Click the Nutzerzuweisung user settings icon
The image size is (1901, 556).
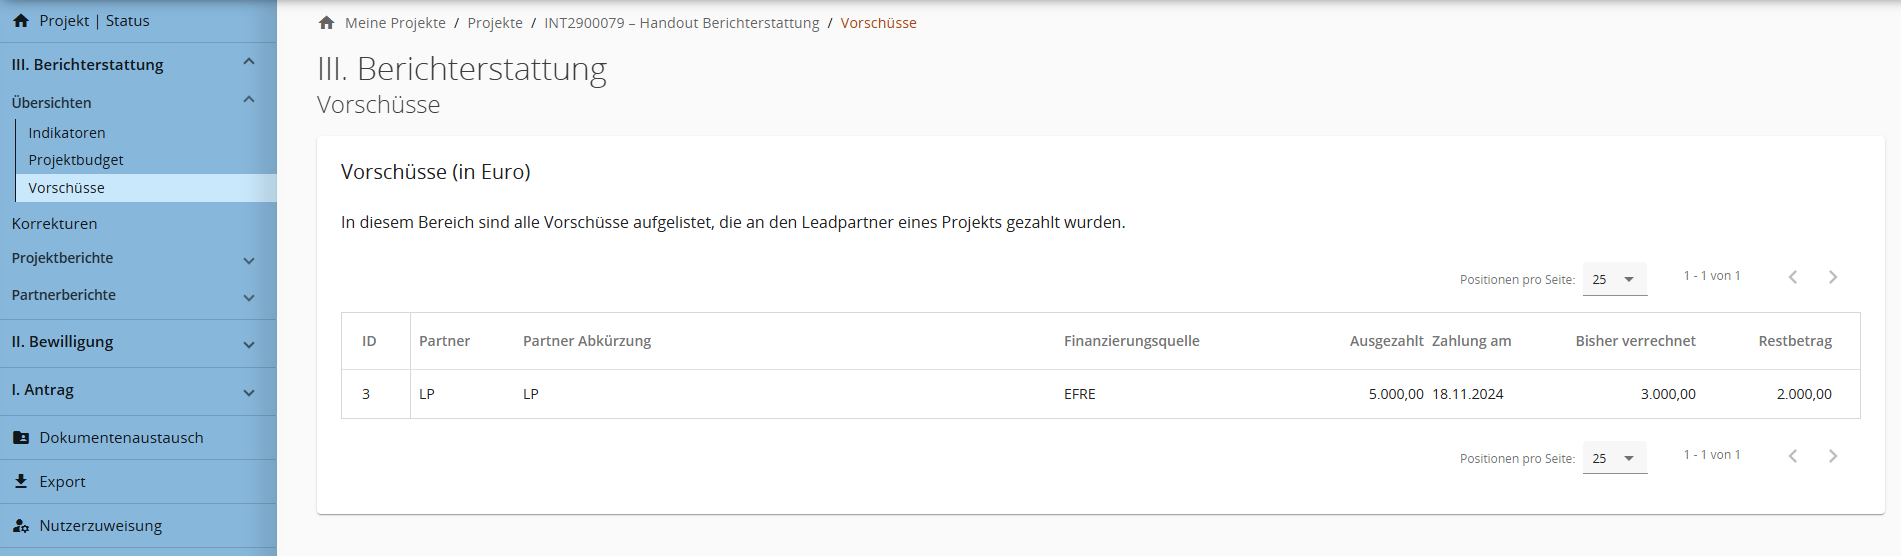[x=21, y=526]
